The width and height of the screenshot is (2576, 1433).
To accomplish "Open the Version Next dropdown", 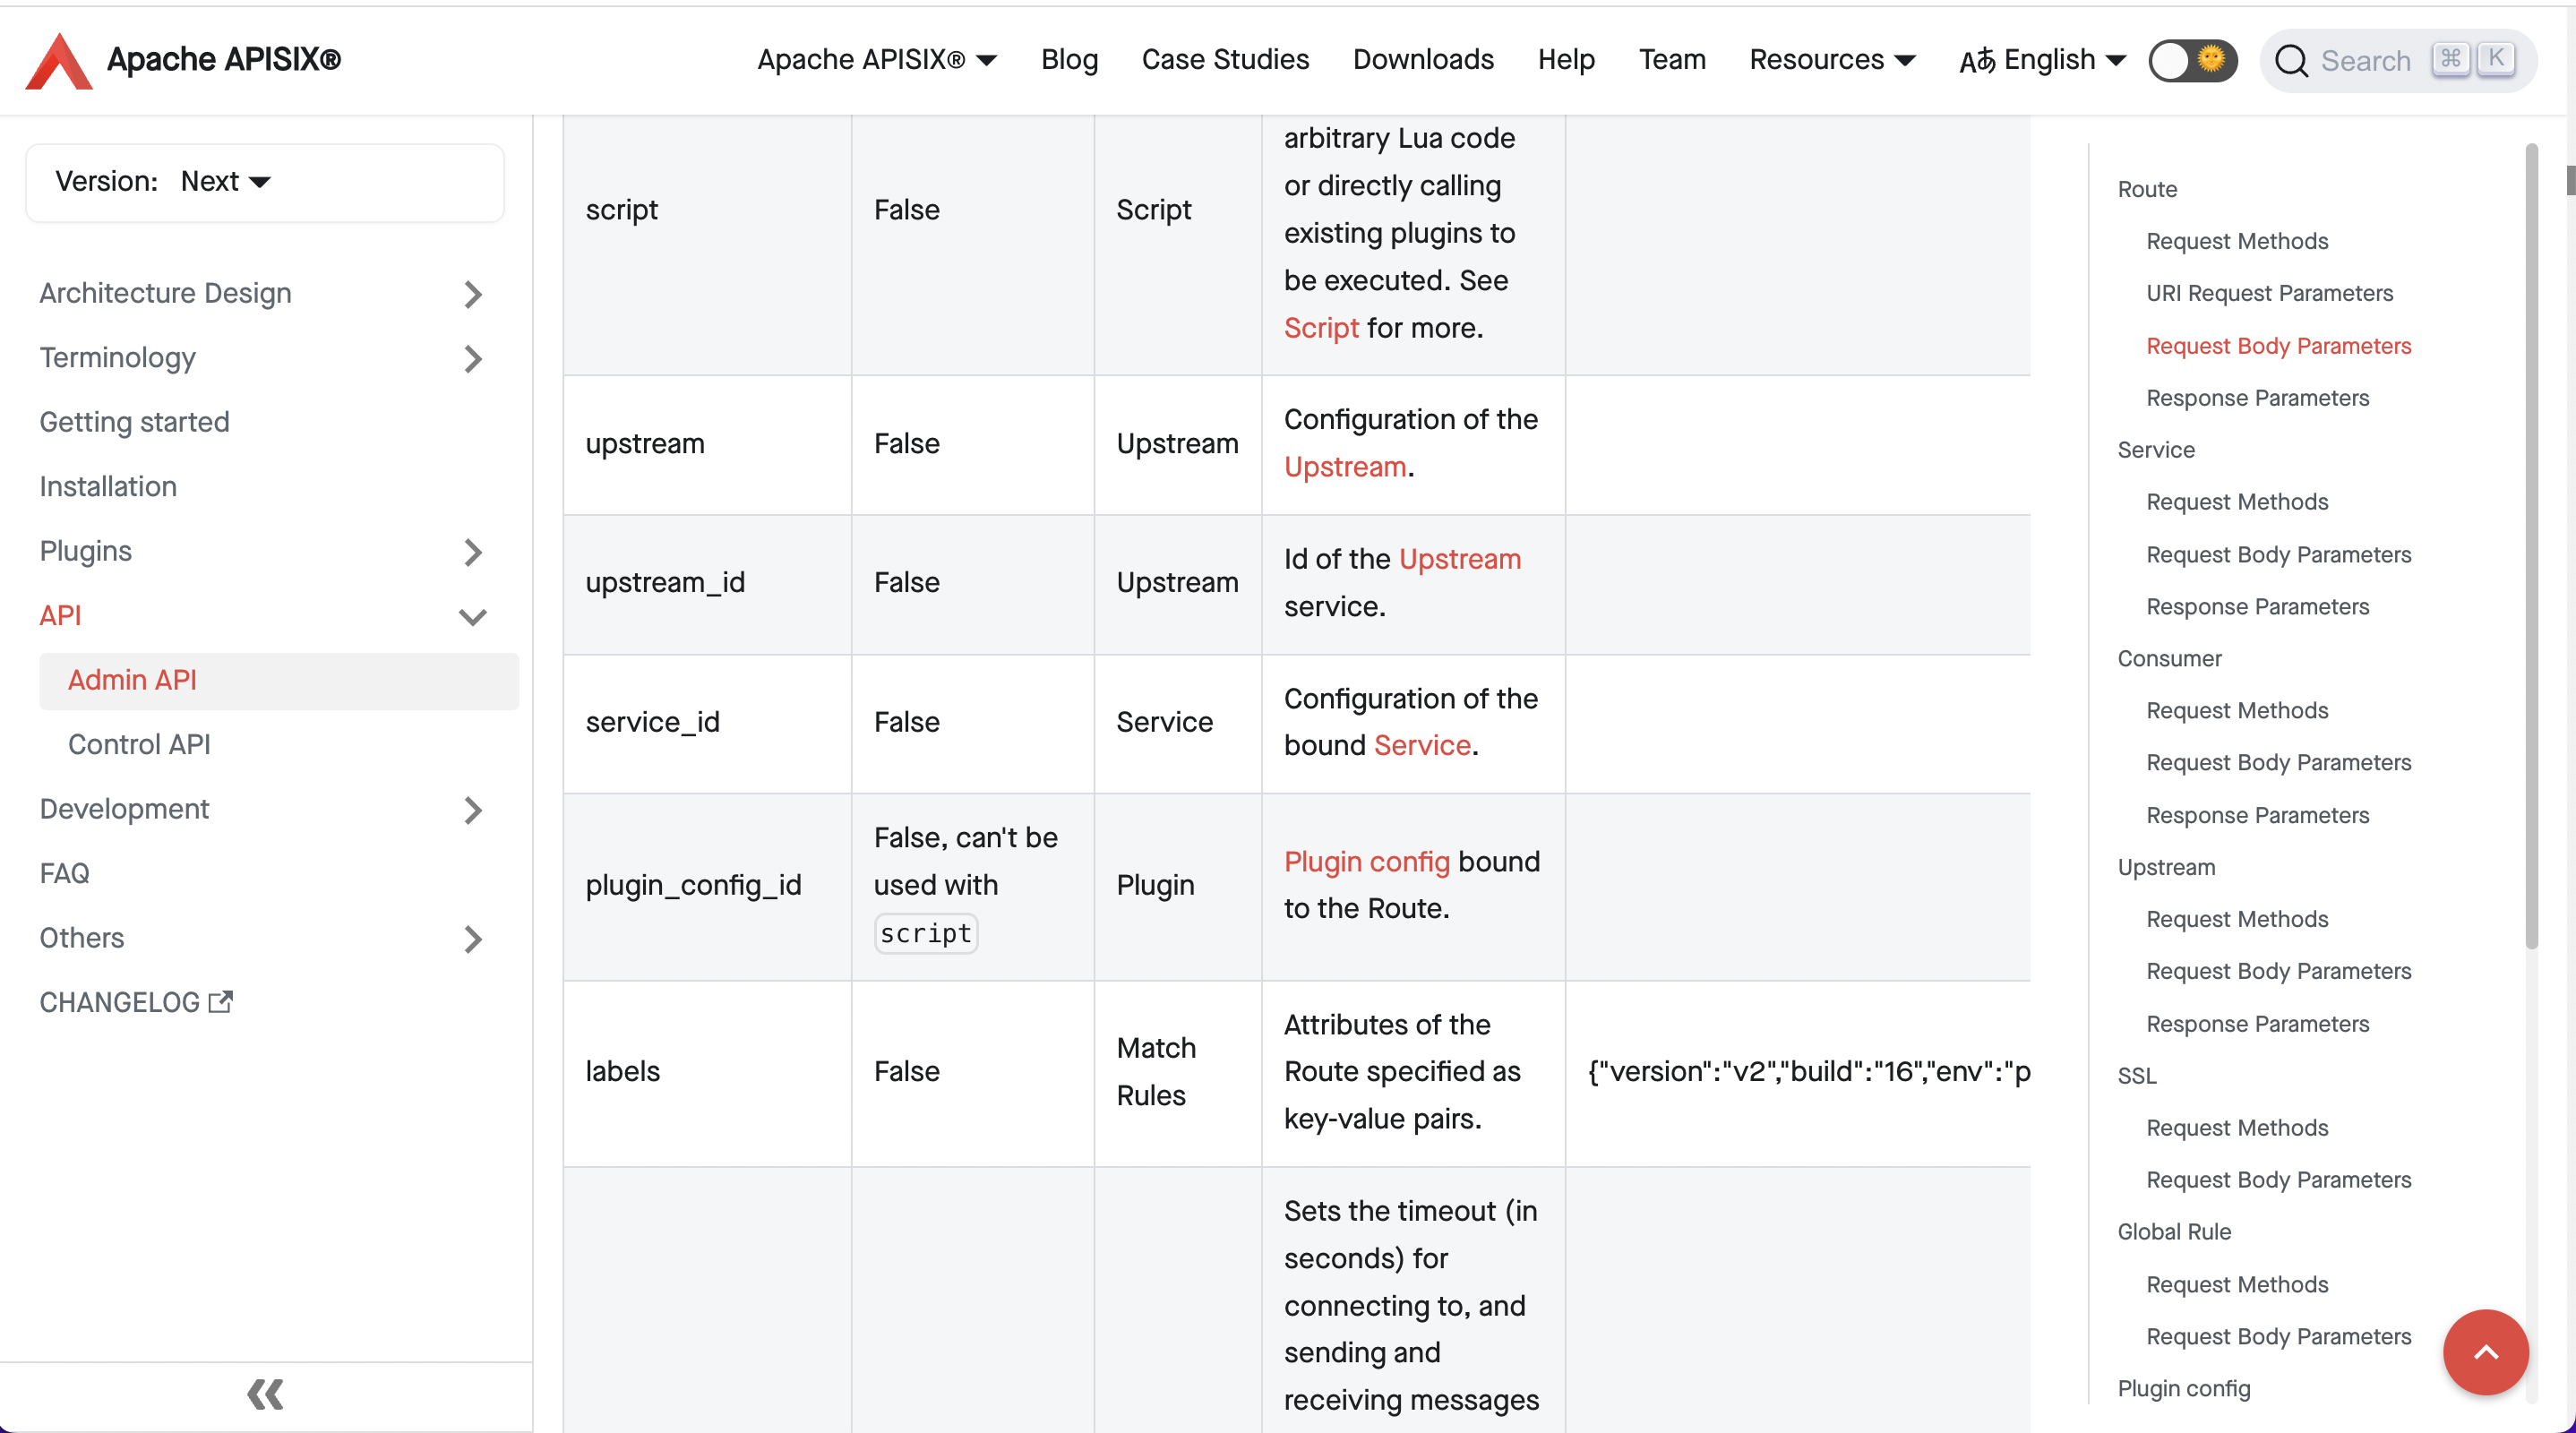I will pos(226,181).
